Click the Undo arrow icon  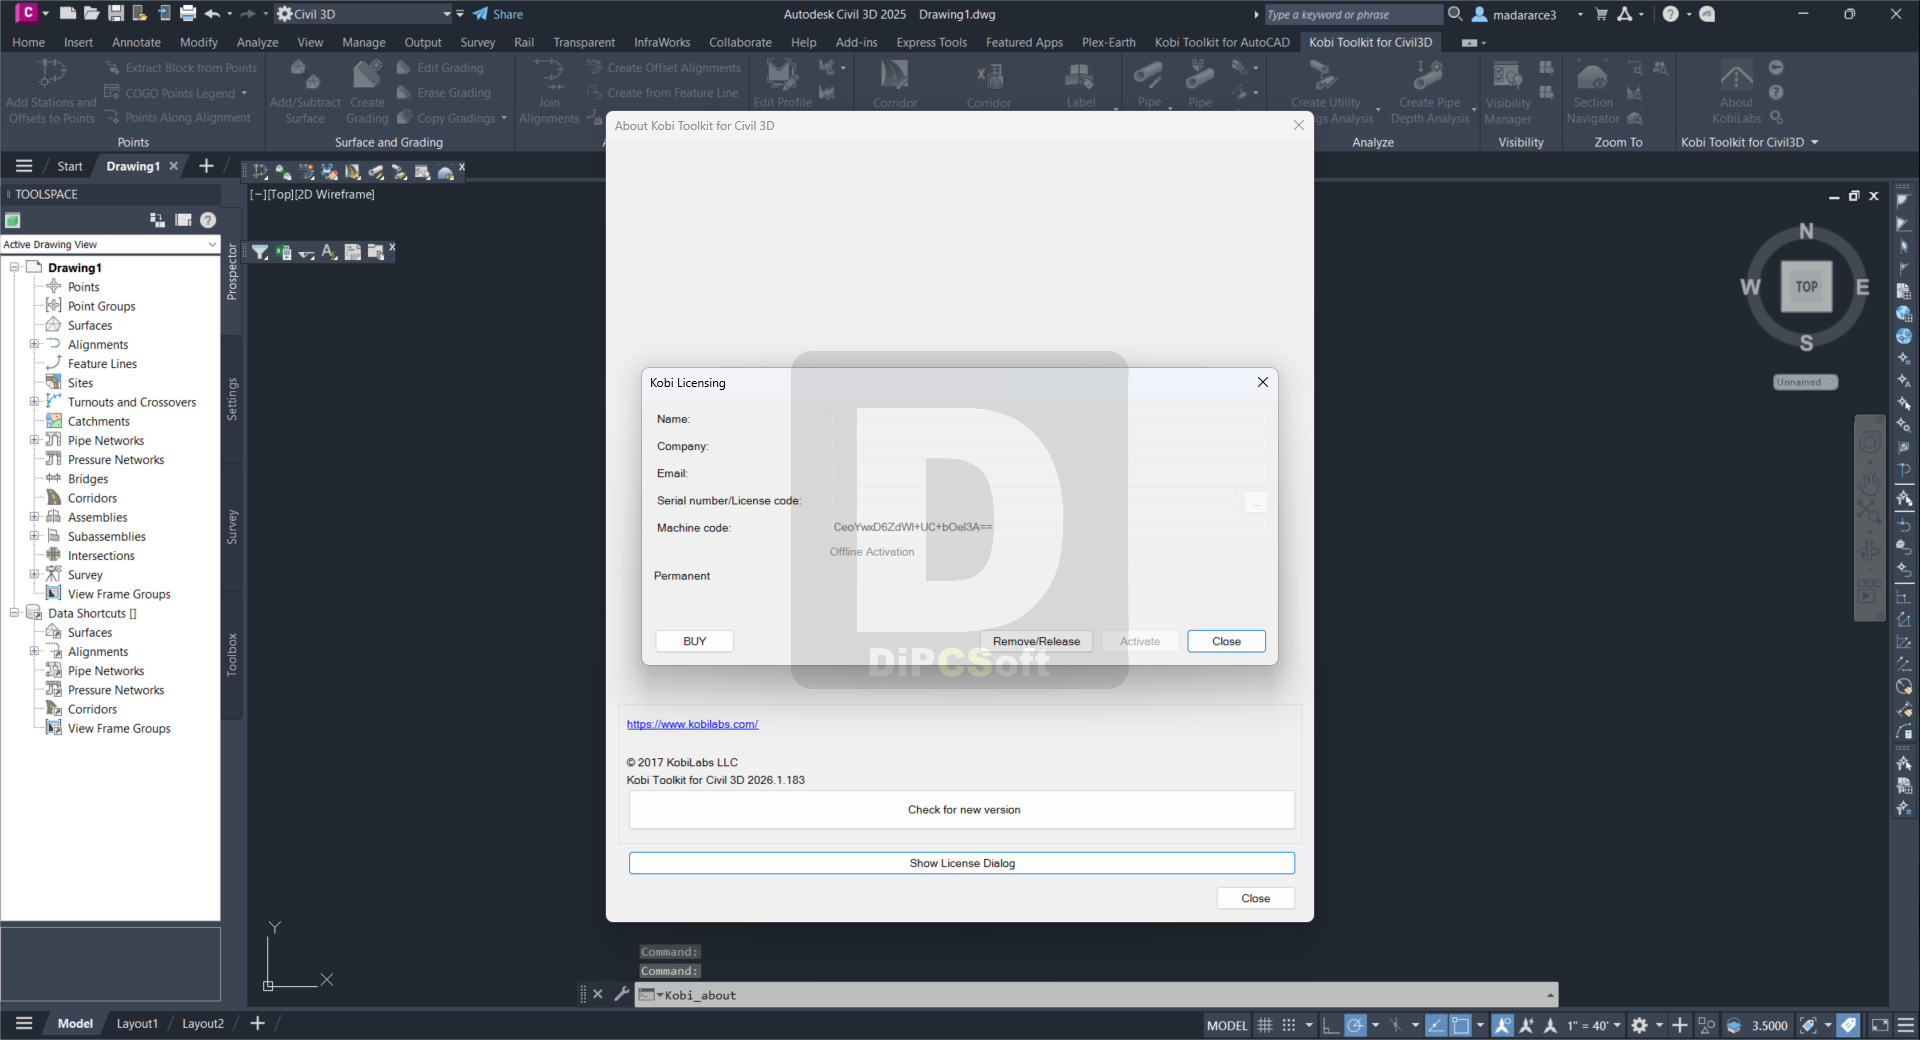pyautogui.click(x=212, y=14)
